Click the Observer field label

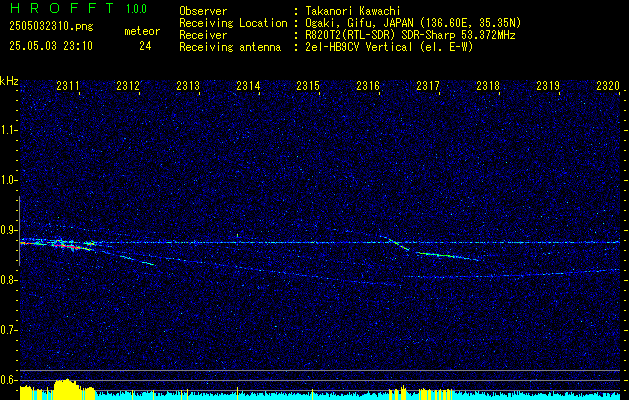(203, 11)
